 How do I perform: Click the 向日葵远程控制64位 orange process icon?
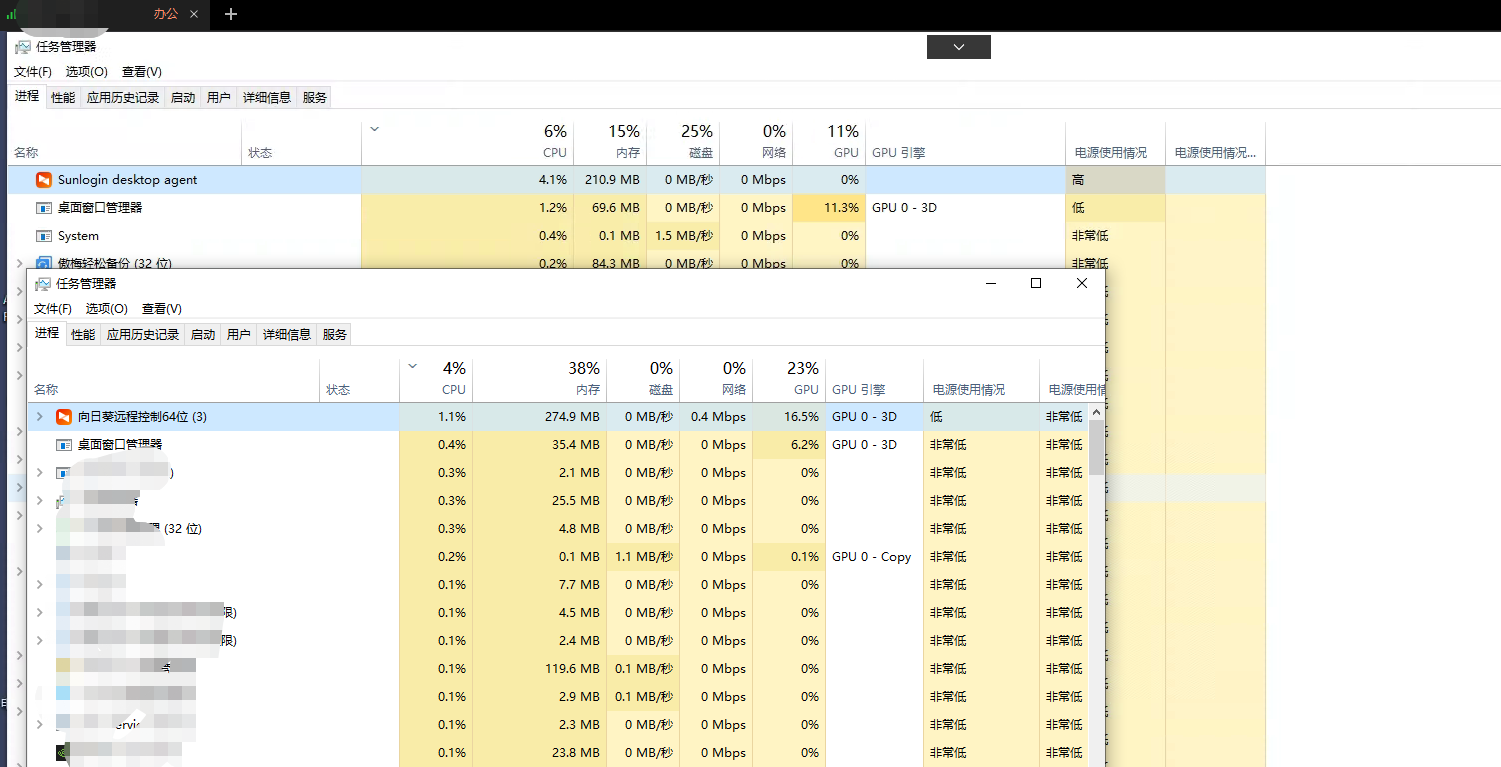click(64, 416)
